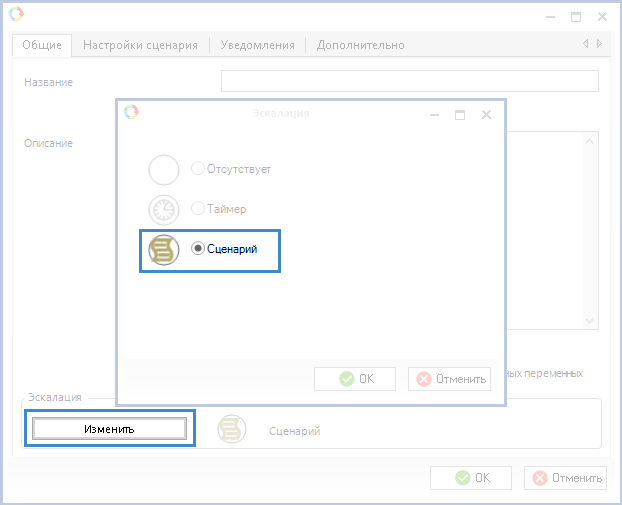Viewport: 622px width, 505px height.
Task: Minimize the main window
Action: pyautogui.click(x=550, y=17)
